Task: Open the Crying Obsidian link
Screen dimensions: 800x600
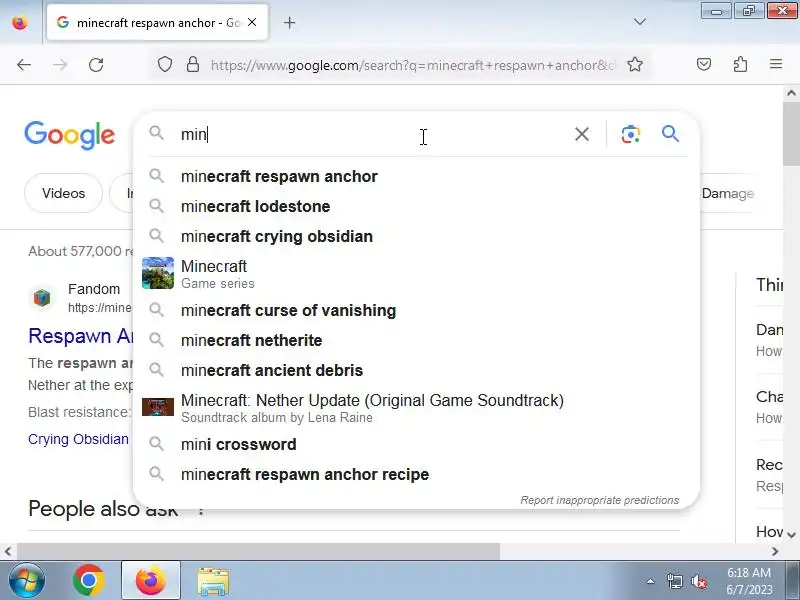Action: point(78,439)
